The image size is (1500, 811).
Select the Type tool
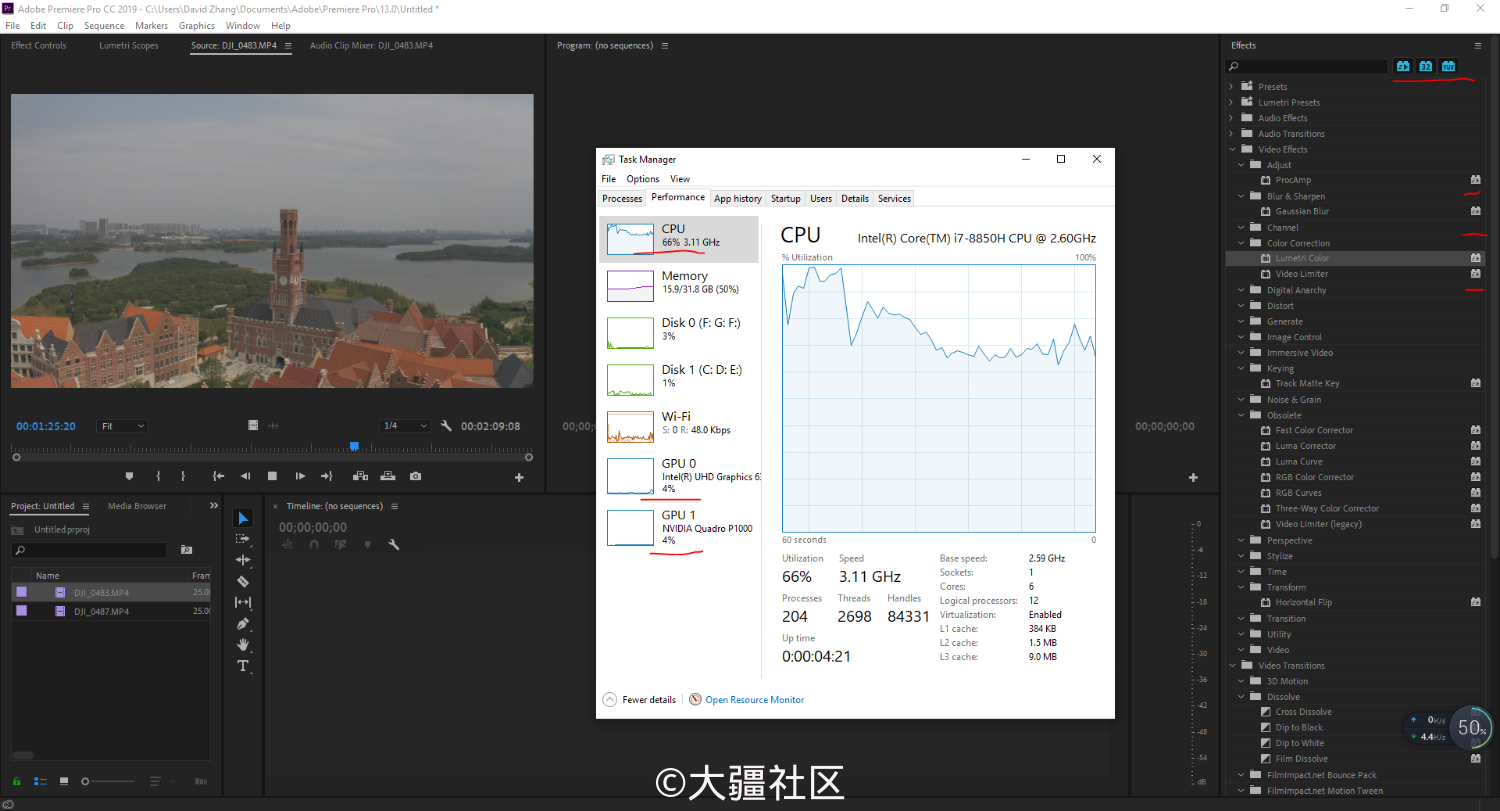[x=243, y=666]
